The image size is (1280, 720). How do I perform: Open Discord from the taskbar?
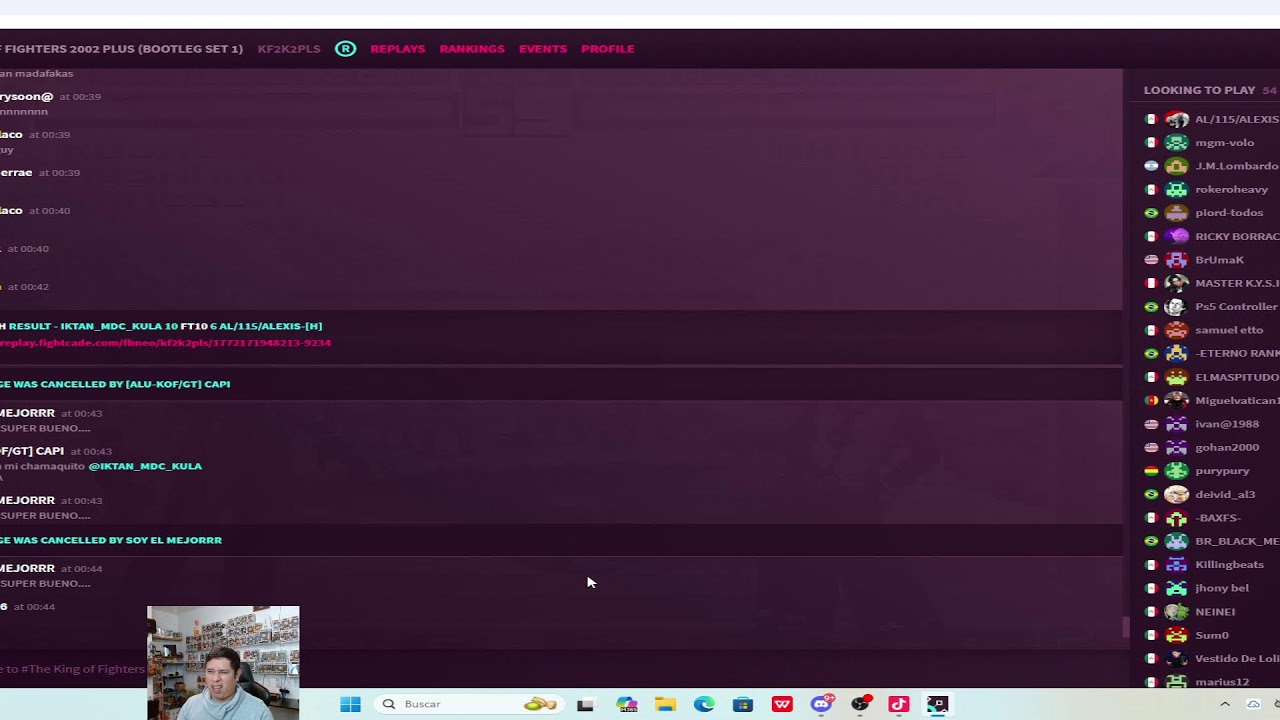coord(821,705)
